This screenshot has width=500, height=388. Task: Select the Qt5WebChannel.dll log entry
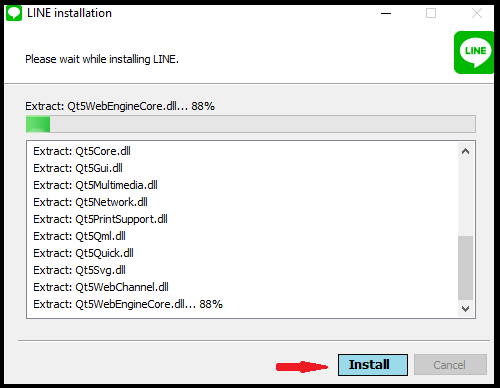pyautogui.click(x=101, y=287)
